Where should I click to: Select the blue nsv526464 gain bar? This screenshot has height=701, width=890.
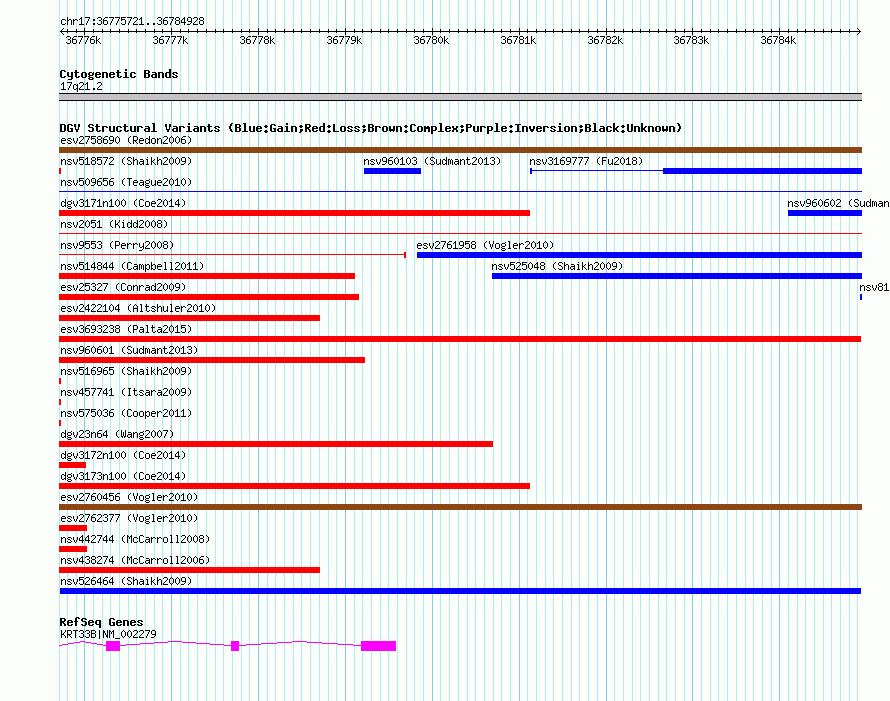460,591
